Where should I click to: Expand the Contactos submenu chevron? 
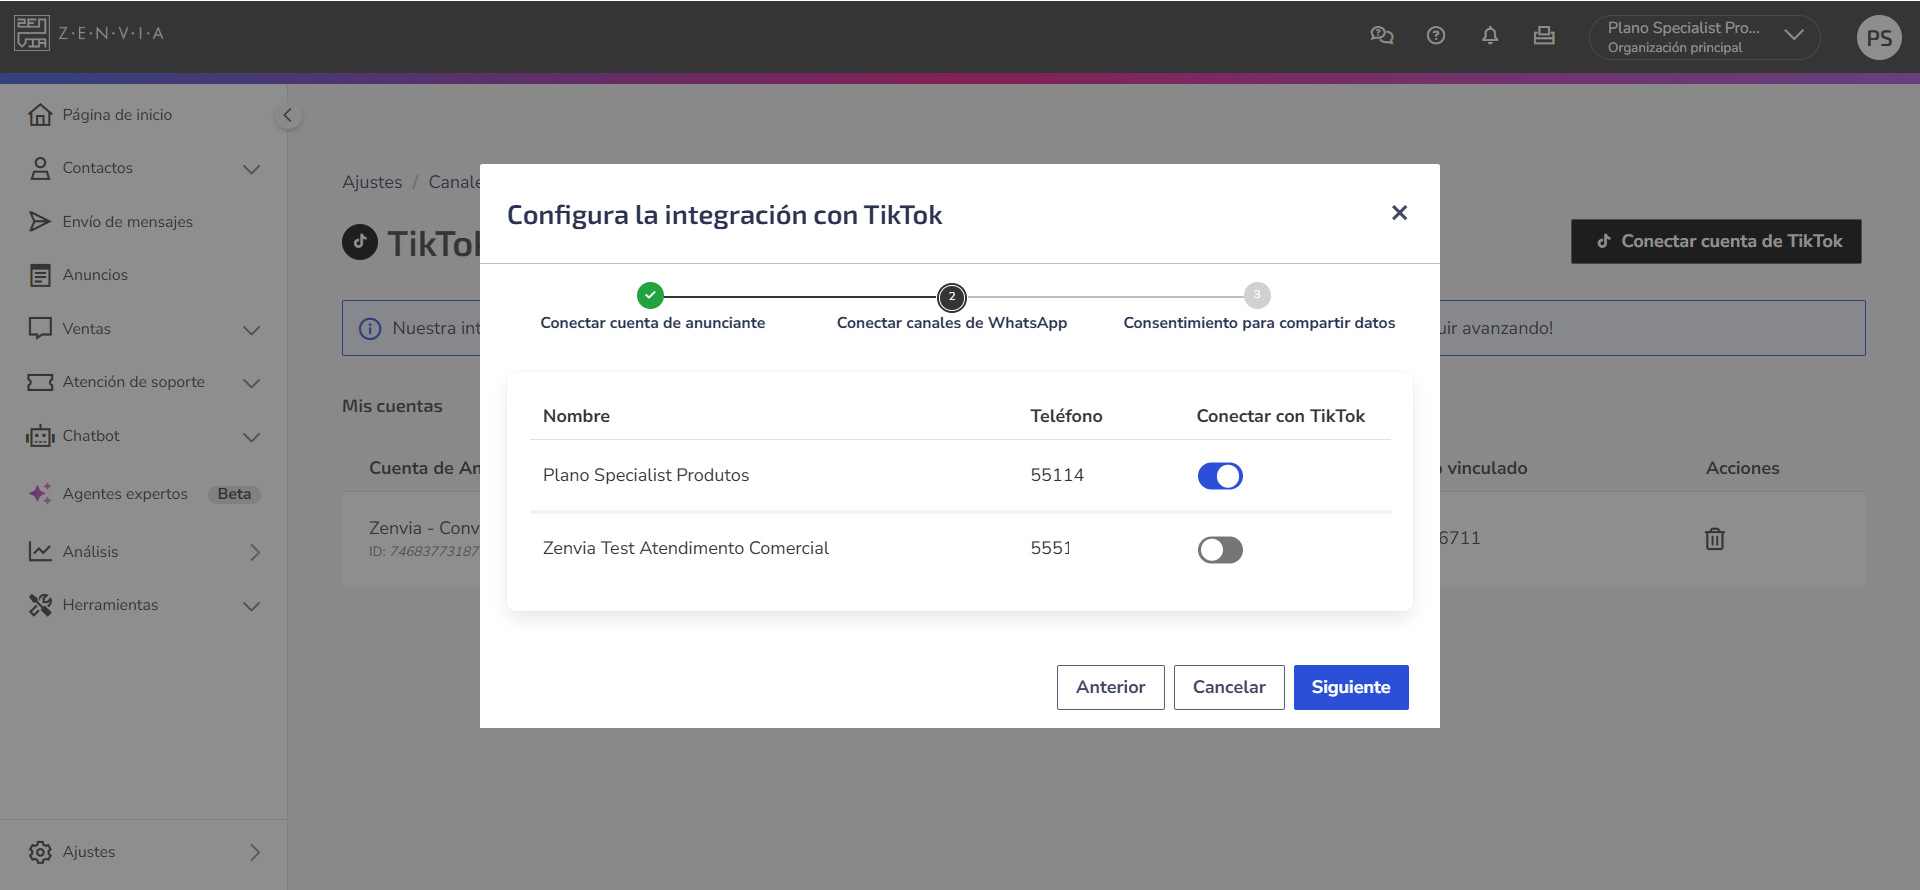coord(252,169)
